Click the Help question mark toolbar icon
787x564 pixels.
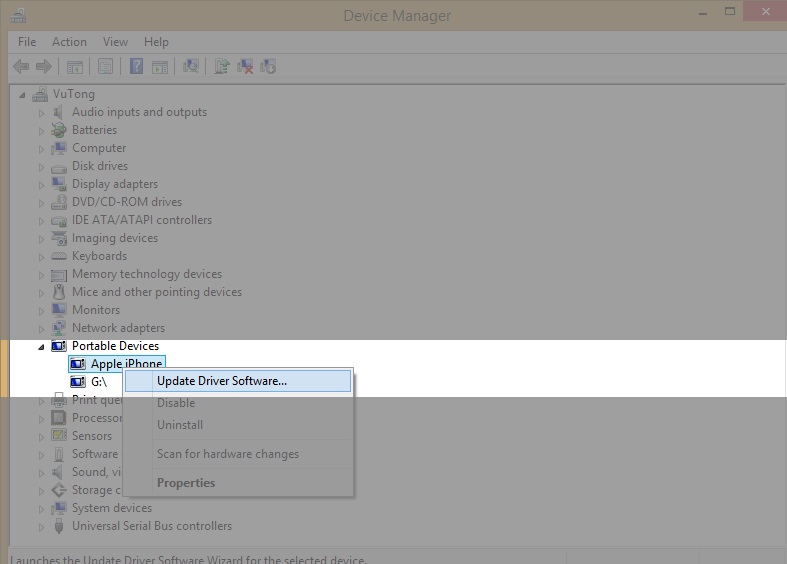click(x=137, y=67)
